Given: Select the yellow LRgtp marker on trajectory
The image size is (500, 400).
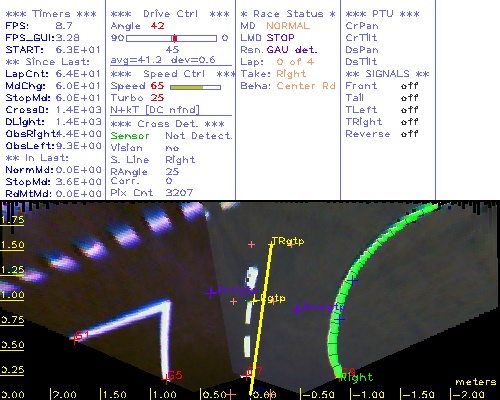Looking at the screenshot, I should (x=254, y=300).
